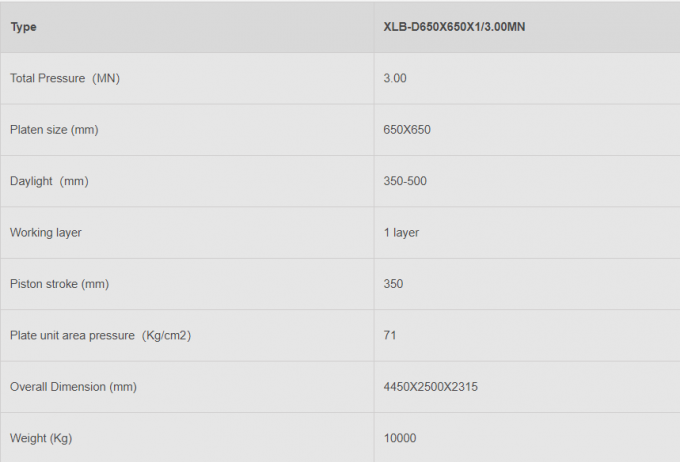Select the XLB-D650X650X1/3.00MN model text

point(455,27)
